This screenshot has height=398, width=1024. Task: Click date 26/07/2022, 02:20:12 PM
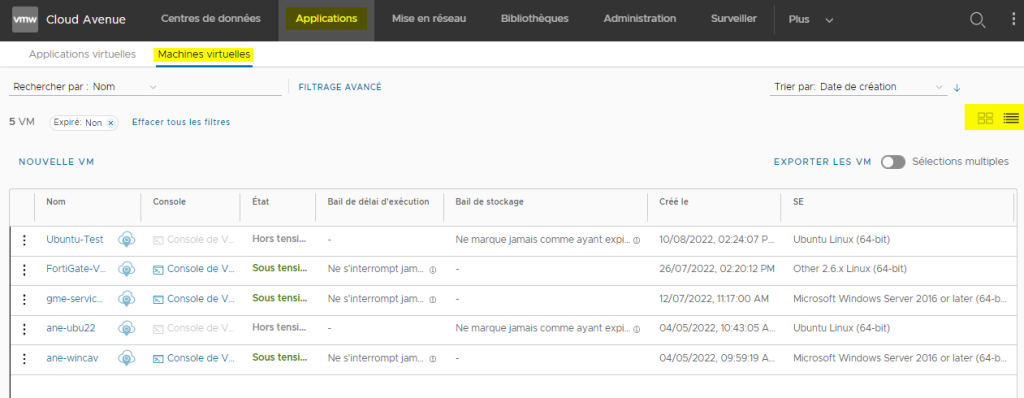point(717,269)
